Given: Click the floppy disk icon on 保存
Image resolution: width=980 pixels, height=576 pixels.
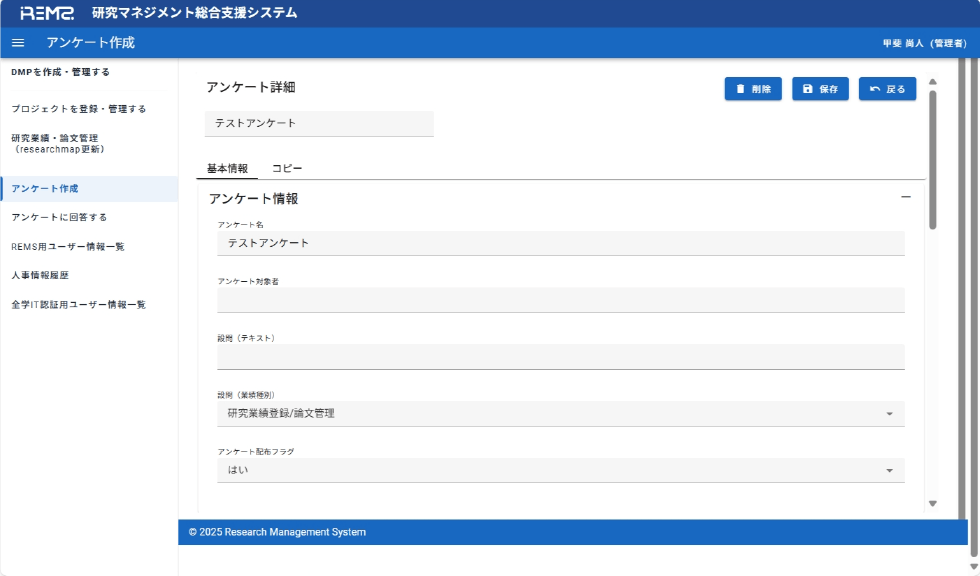Looking at the screenshot, I should coord(807,88).
